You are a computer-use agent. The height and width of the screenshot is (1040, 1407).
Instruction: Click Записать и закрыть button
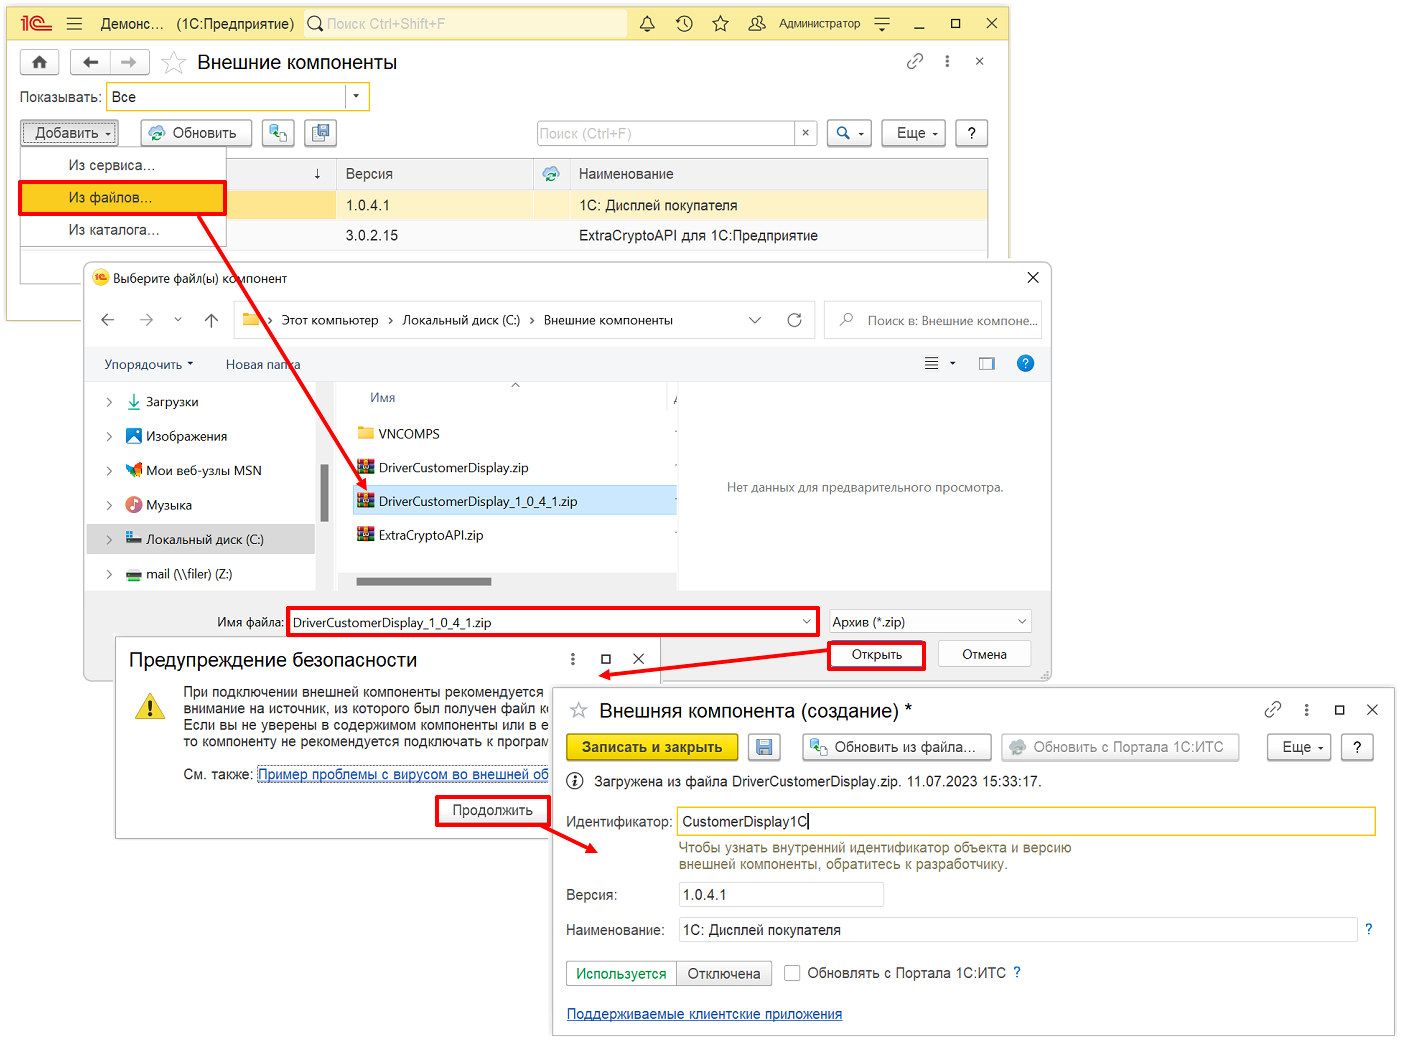pos(652,747)
